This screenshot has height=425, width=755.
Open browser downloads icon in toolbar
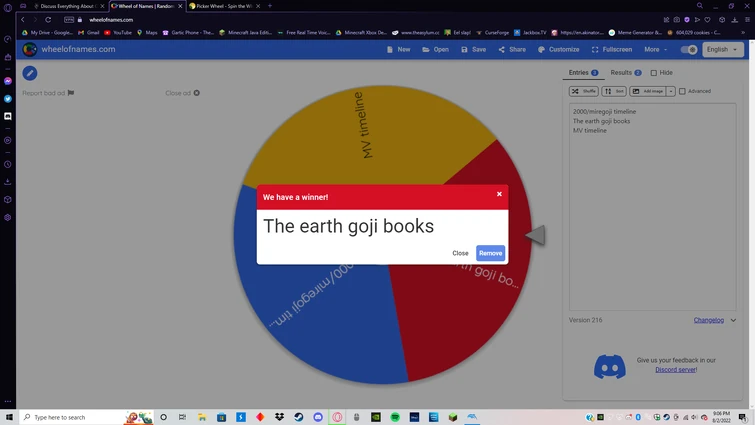(734, 20)
